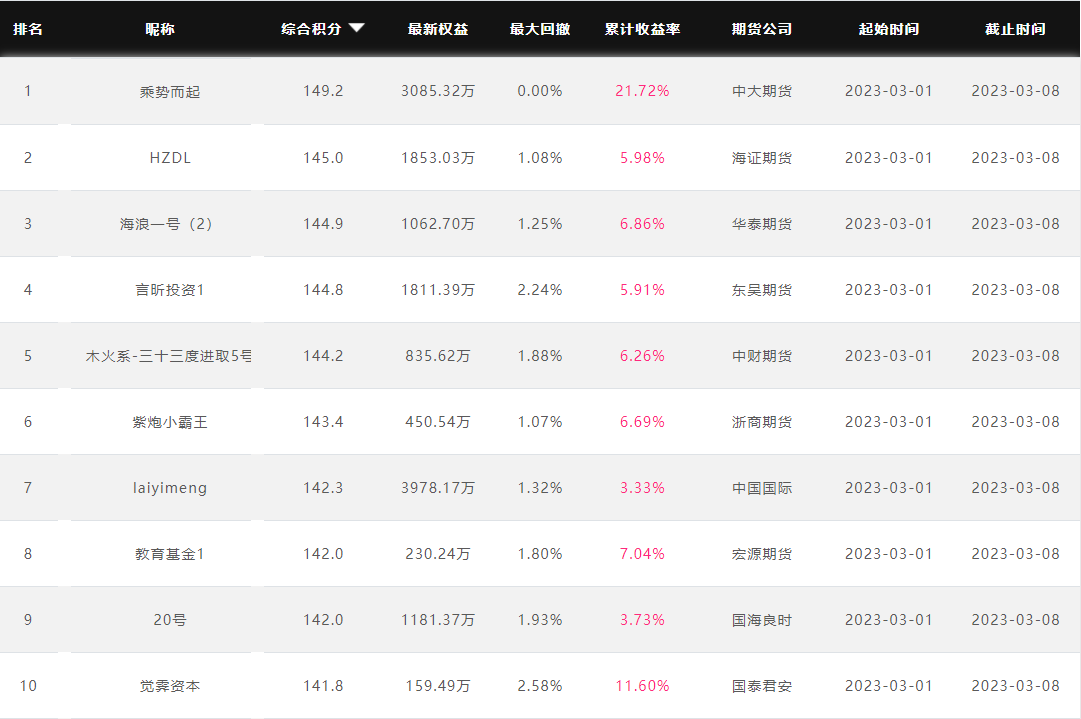Click cumulative return 5.98%

pyautogui.click(x=643, y=158)
